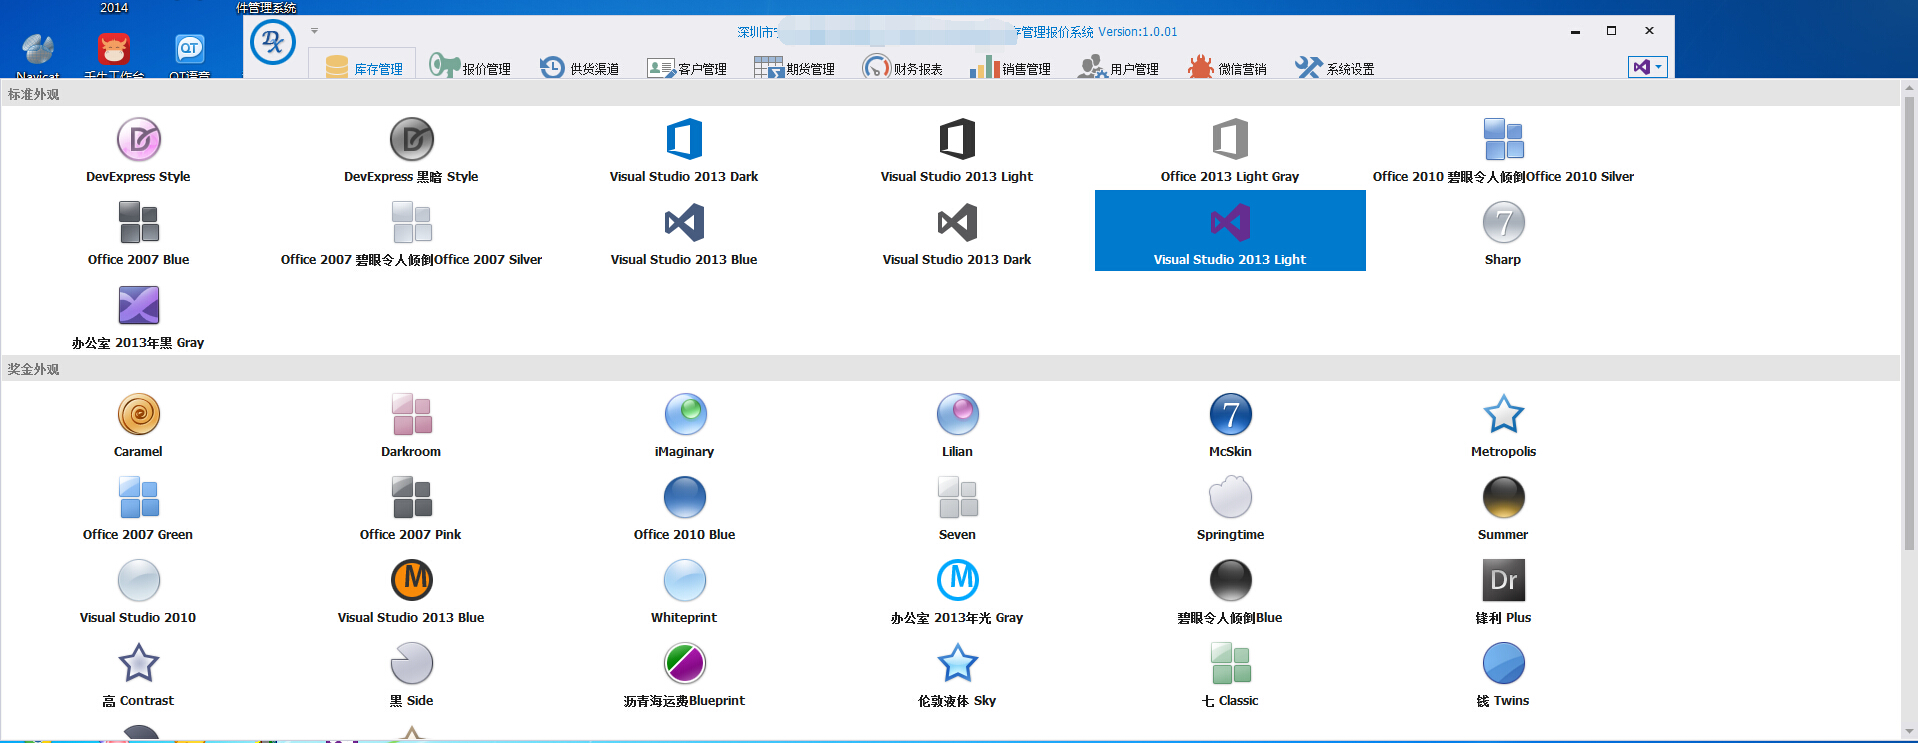Select the 锋利 Plus skin

[1503, 590]
